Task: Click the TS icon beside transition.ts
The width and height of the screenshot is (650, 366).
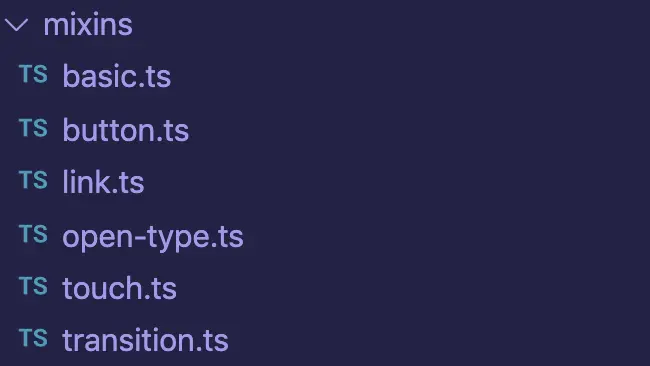Action: pyautogui.click(x=33, y=338)
